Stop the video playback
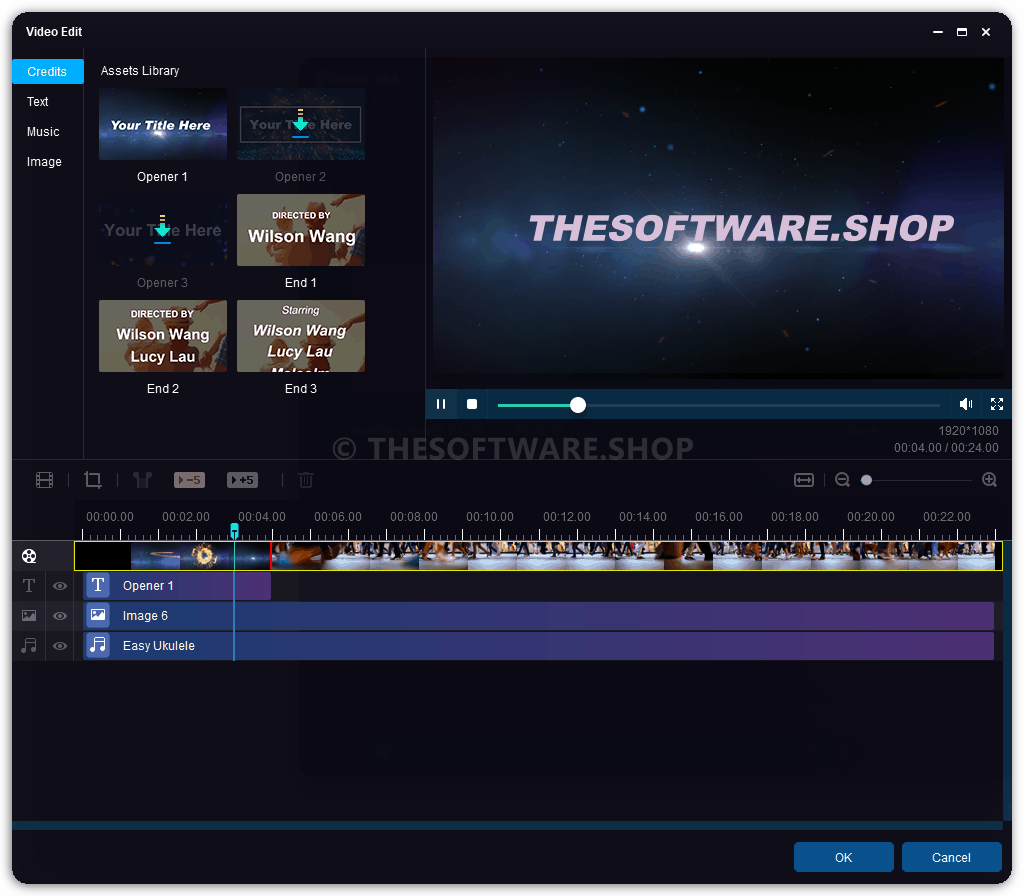 point(472,404)
